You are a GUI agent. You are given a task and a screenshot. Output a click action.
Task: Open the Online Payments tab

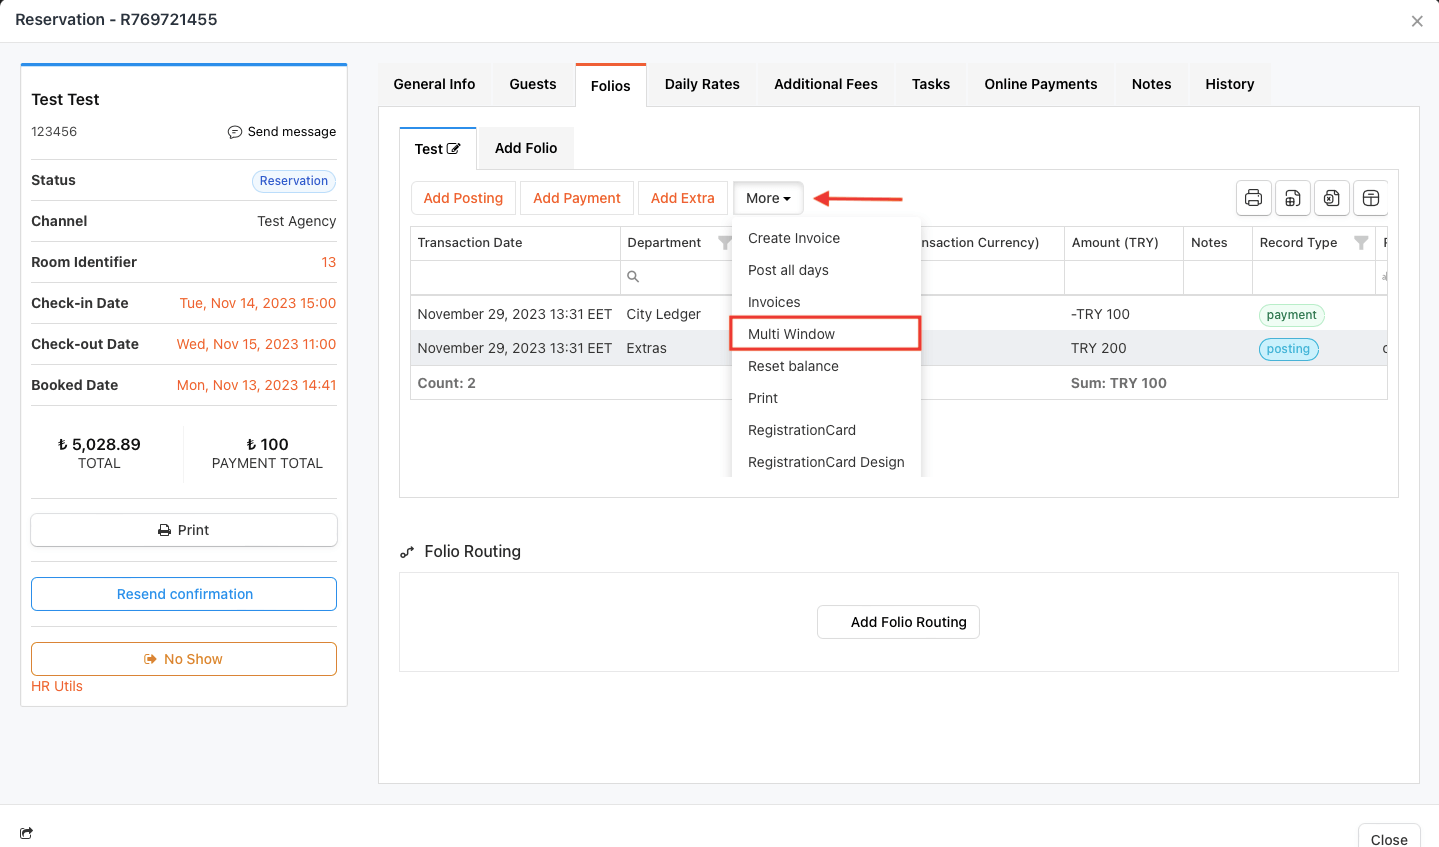(x=1040, y=84)
